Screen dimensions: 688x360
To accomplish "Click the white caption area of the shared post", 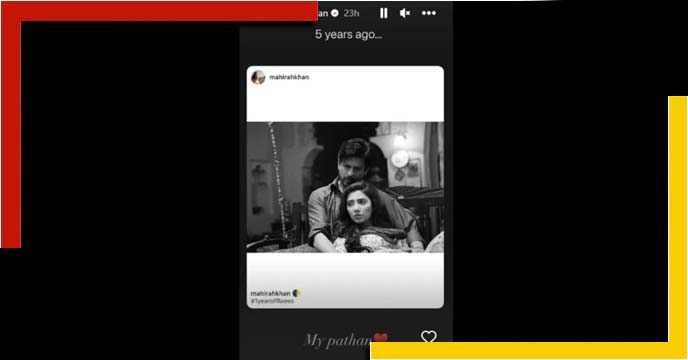I will pyautogui.click(x=345, y=280).
